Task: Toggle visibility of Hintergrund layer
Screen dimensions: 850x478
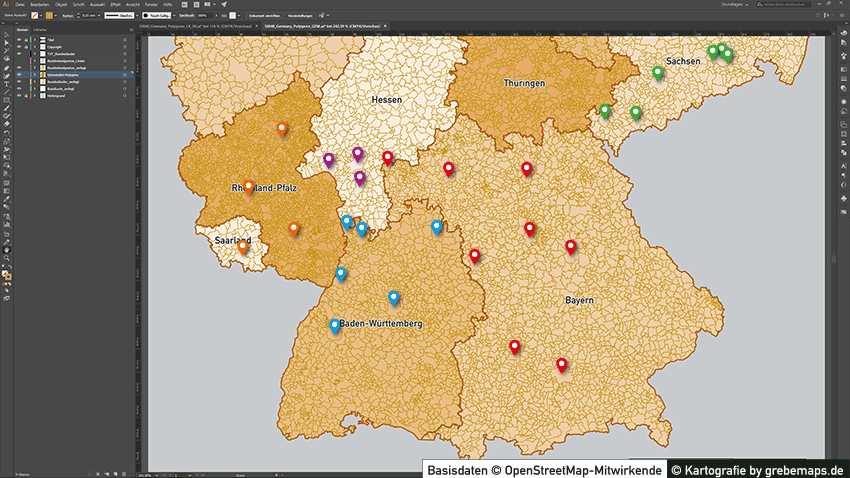Action: pos(19,95)
